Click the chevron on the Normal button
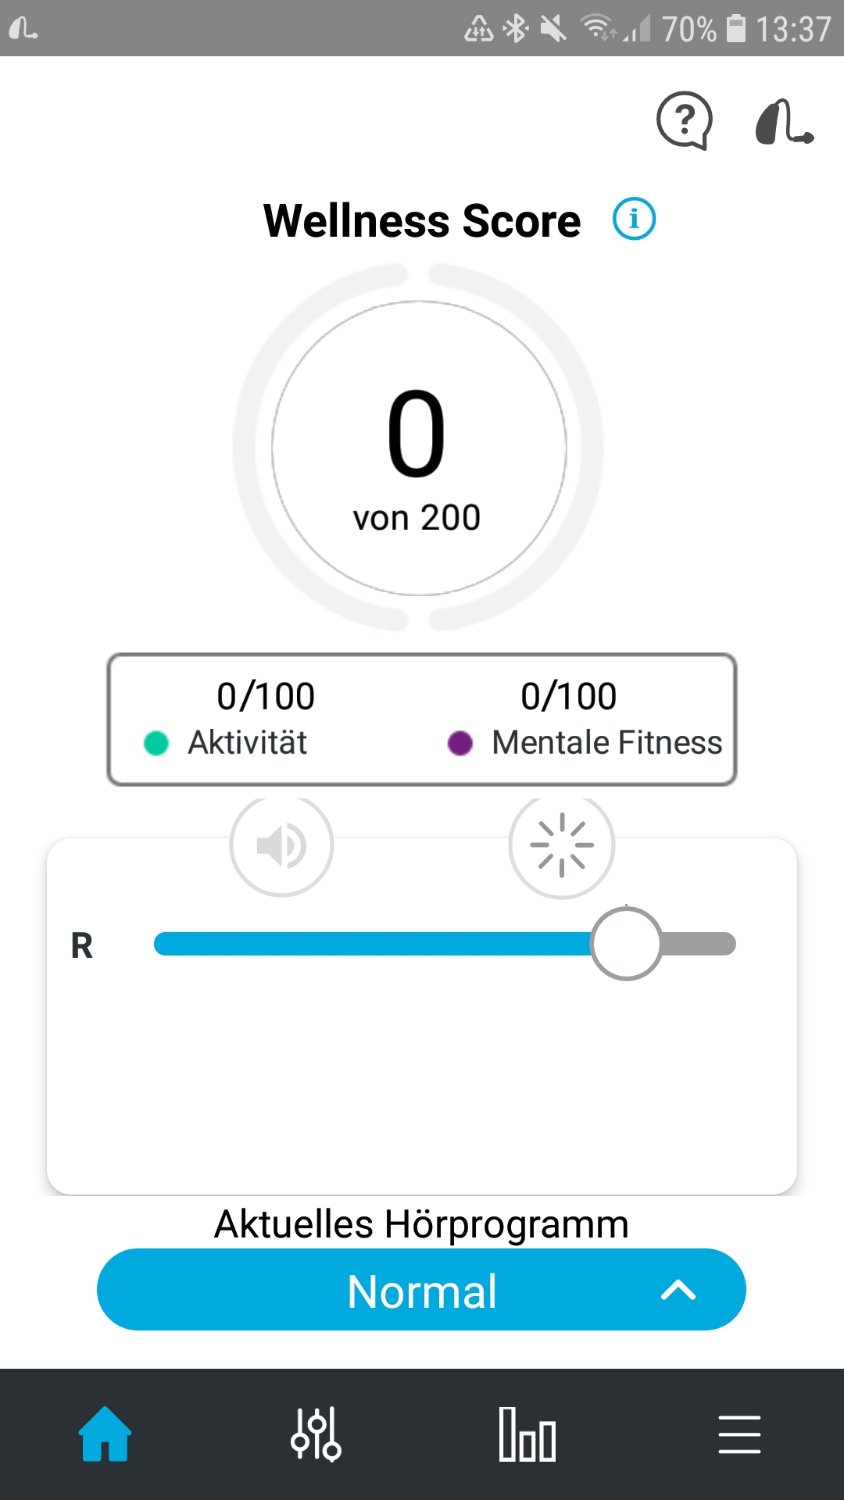 [x=678, y=1290]
